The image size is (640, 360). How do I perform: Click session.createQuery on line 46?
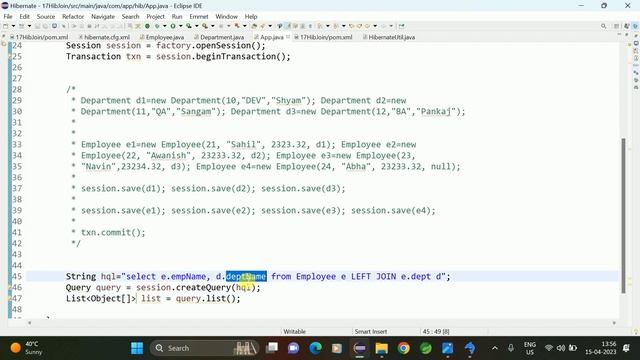[184, 287]
